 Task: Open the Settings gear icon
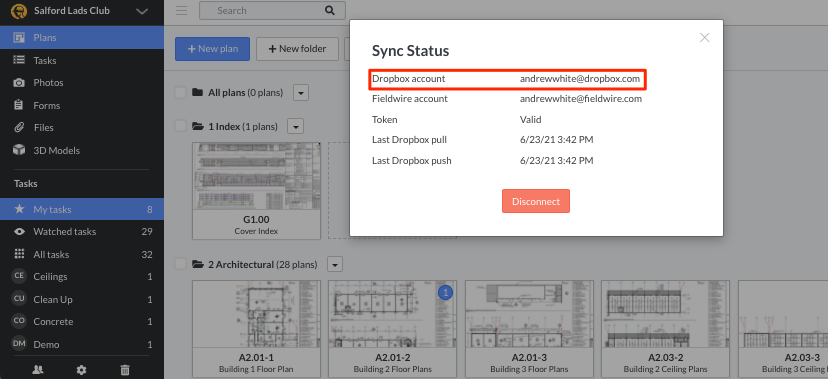81,369
